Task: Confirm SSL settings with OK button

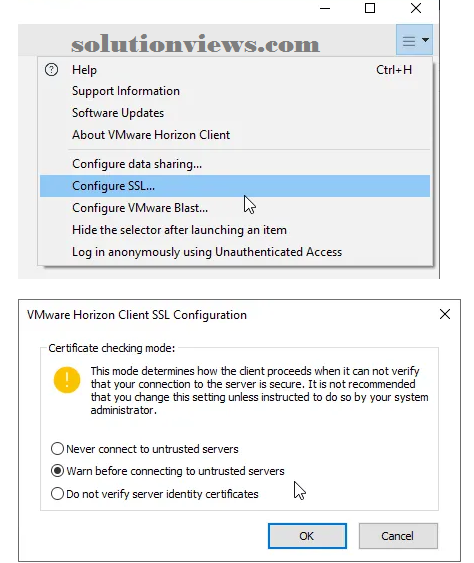Action: coord(307,536)
